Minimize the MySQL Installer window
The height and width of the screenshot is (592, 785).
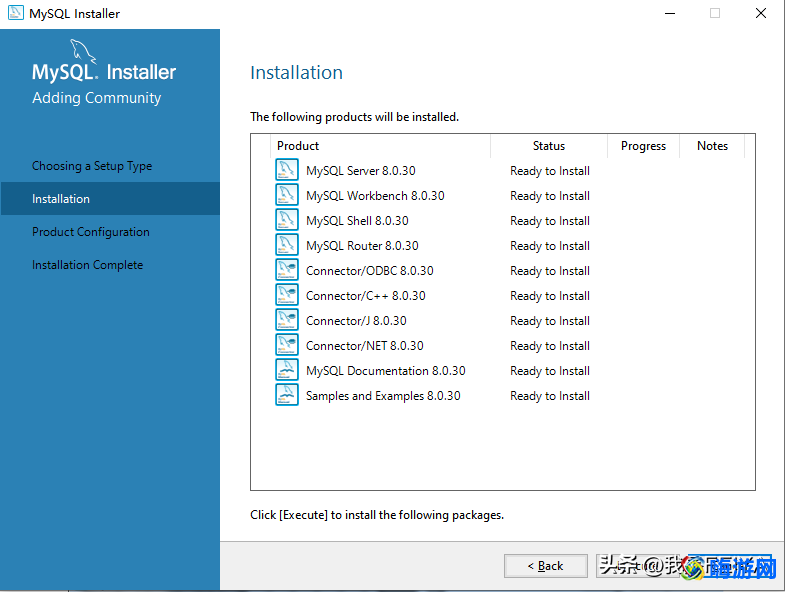[x=670, y=13]
